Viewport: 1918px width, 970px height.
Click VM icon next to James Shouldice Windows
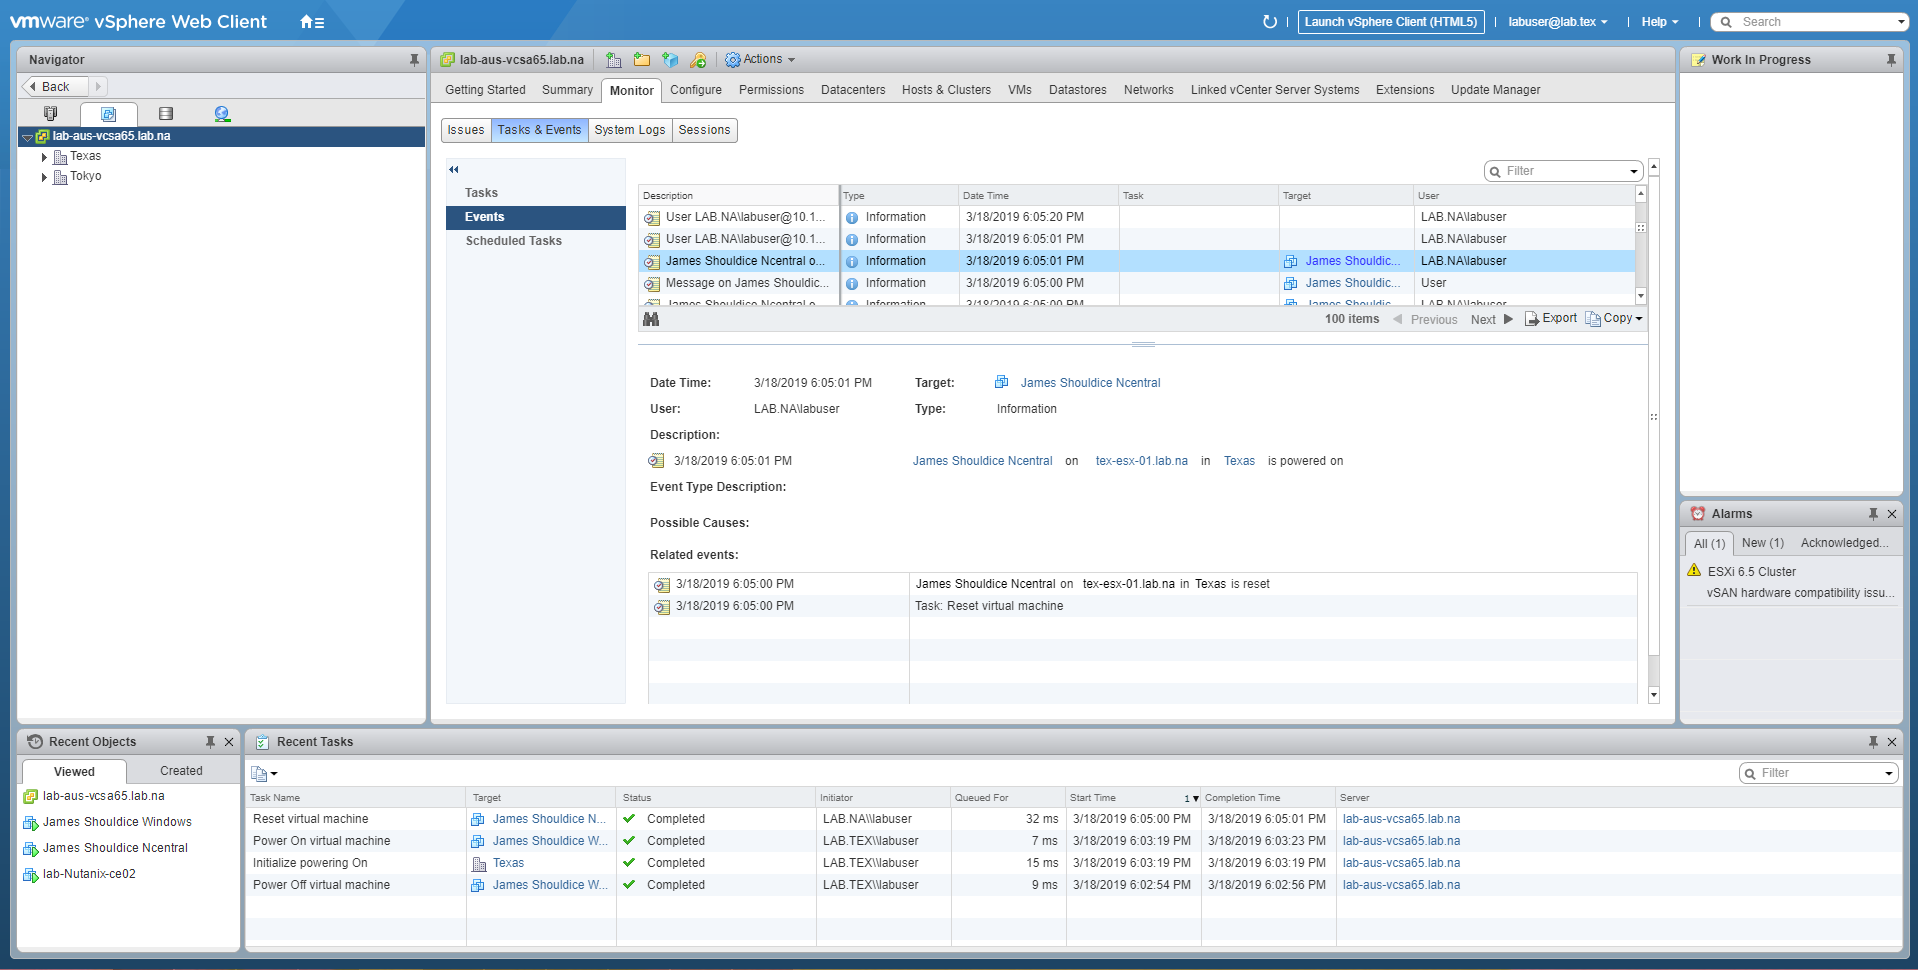[x=31, y=823]
